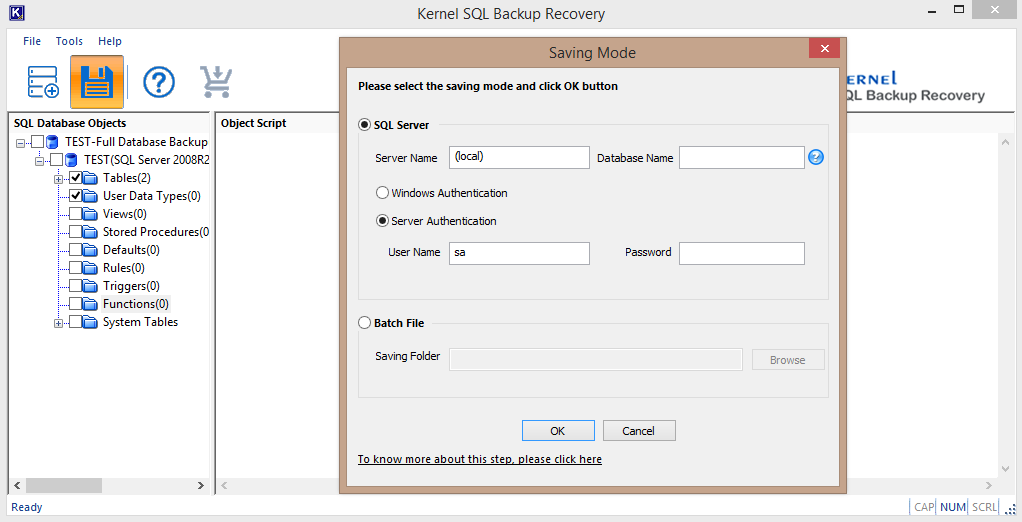This screenshot has height=522, width=1022.
Task: Open the Help menu
Action: pyautogui.click(x=110, y=41)
